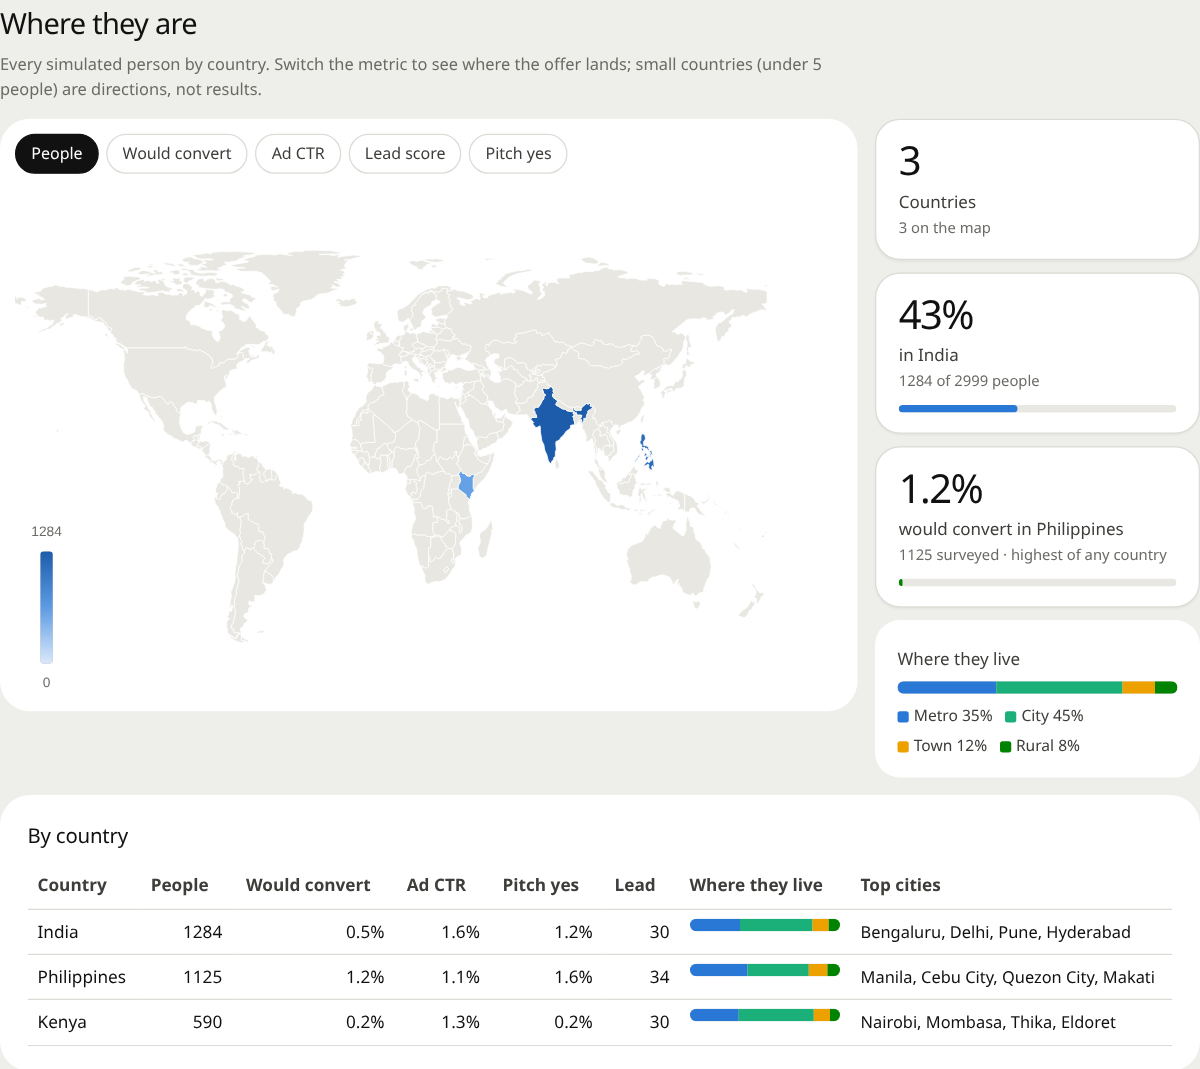The height and width of the screenshot is (1069, 1200).
Task: Click the Would convert column header
Action: (308, 885)
